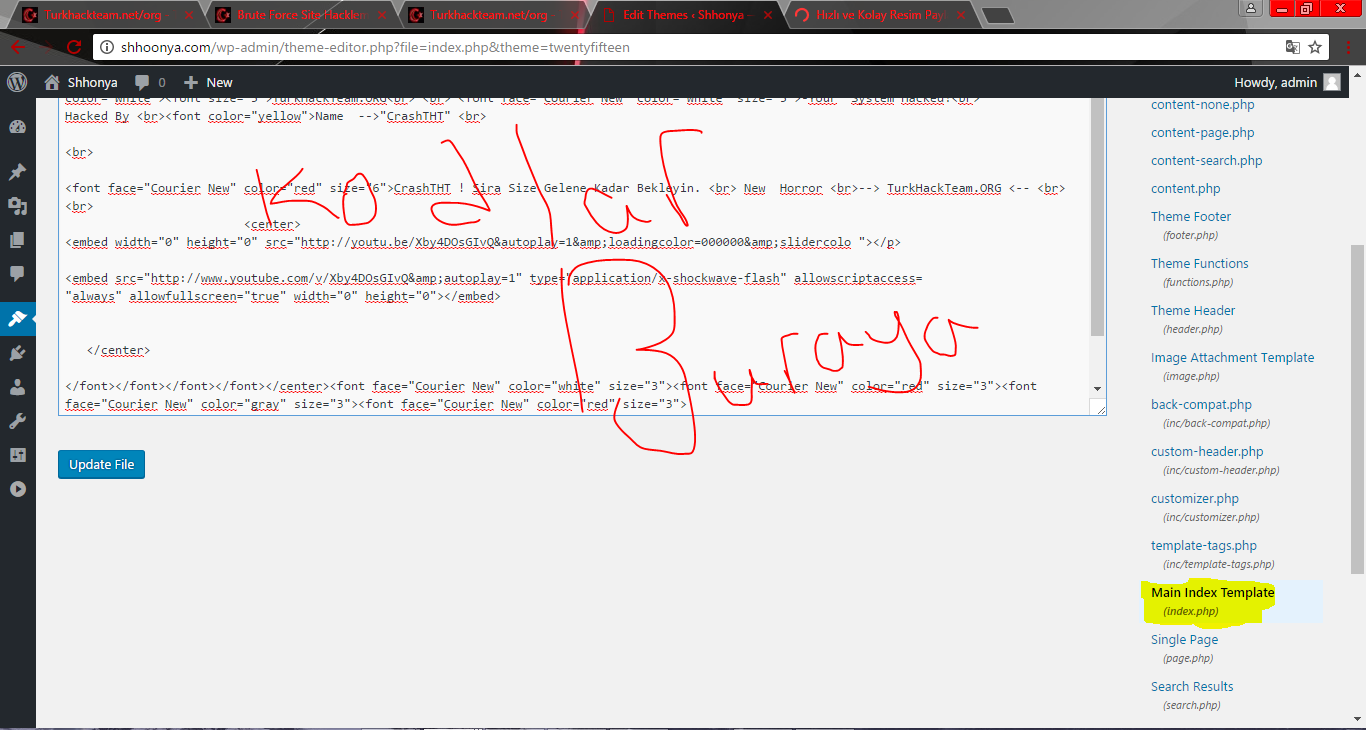Open the Pages sidebar icon
Screen dimensions: 1366x730
pyautogui.click(x=17, y=240)
